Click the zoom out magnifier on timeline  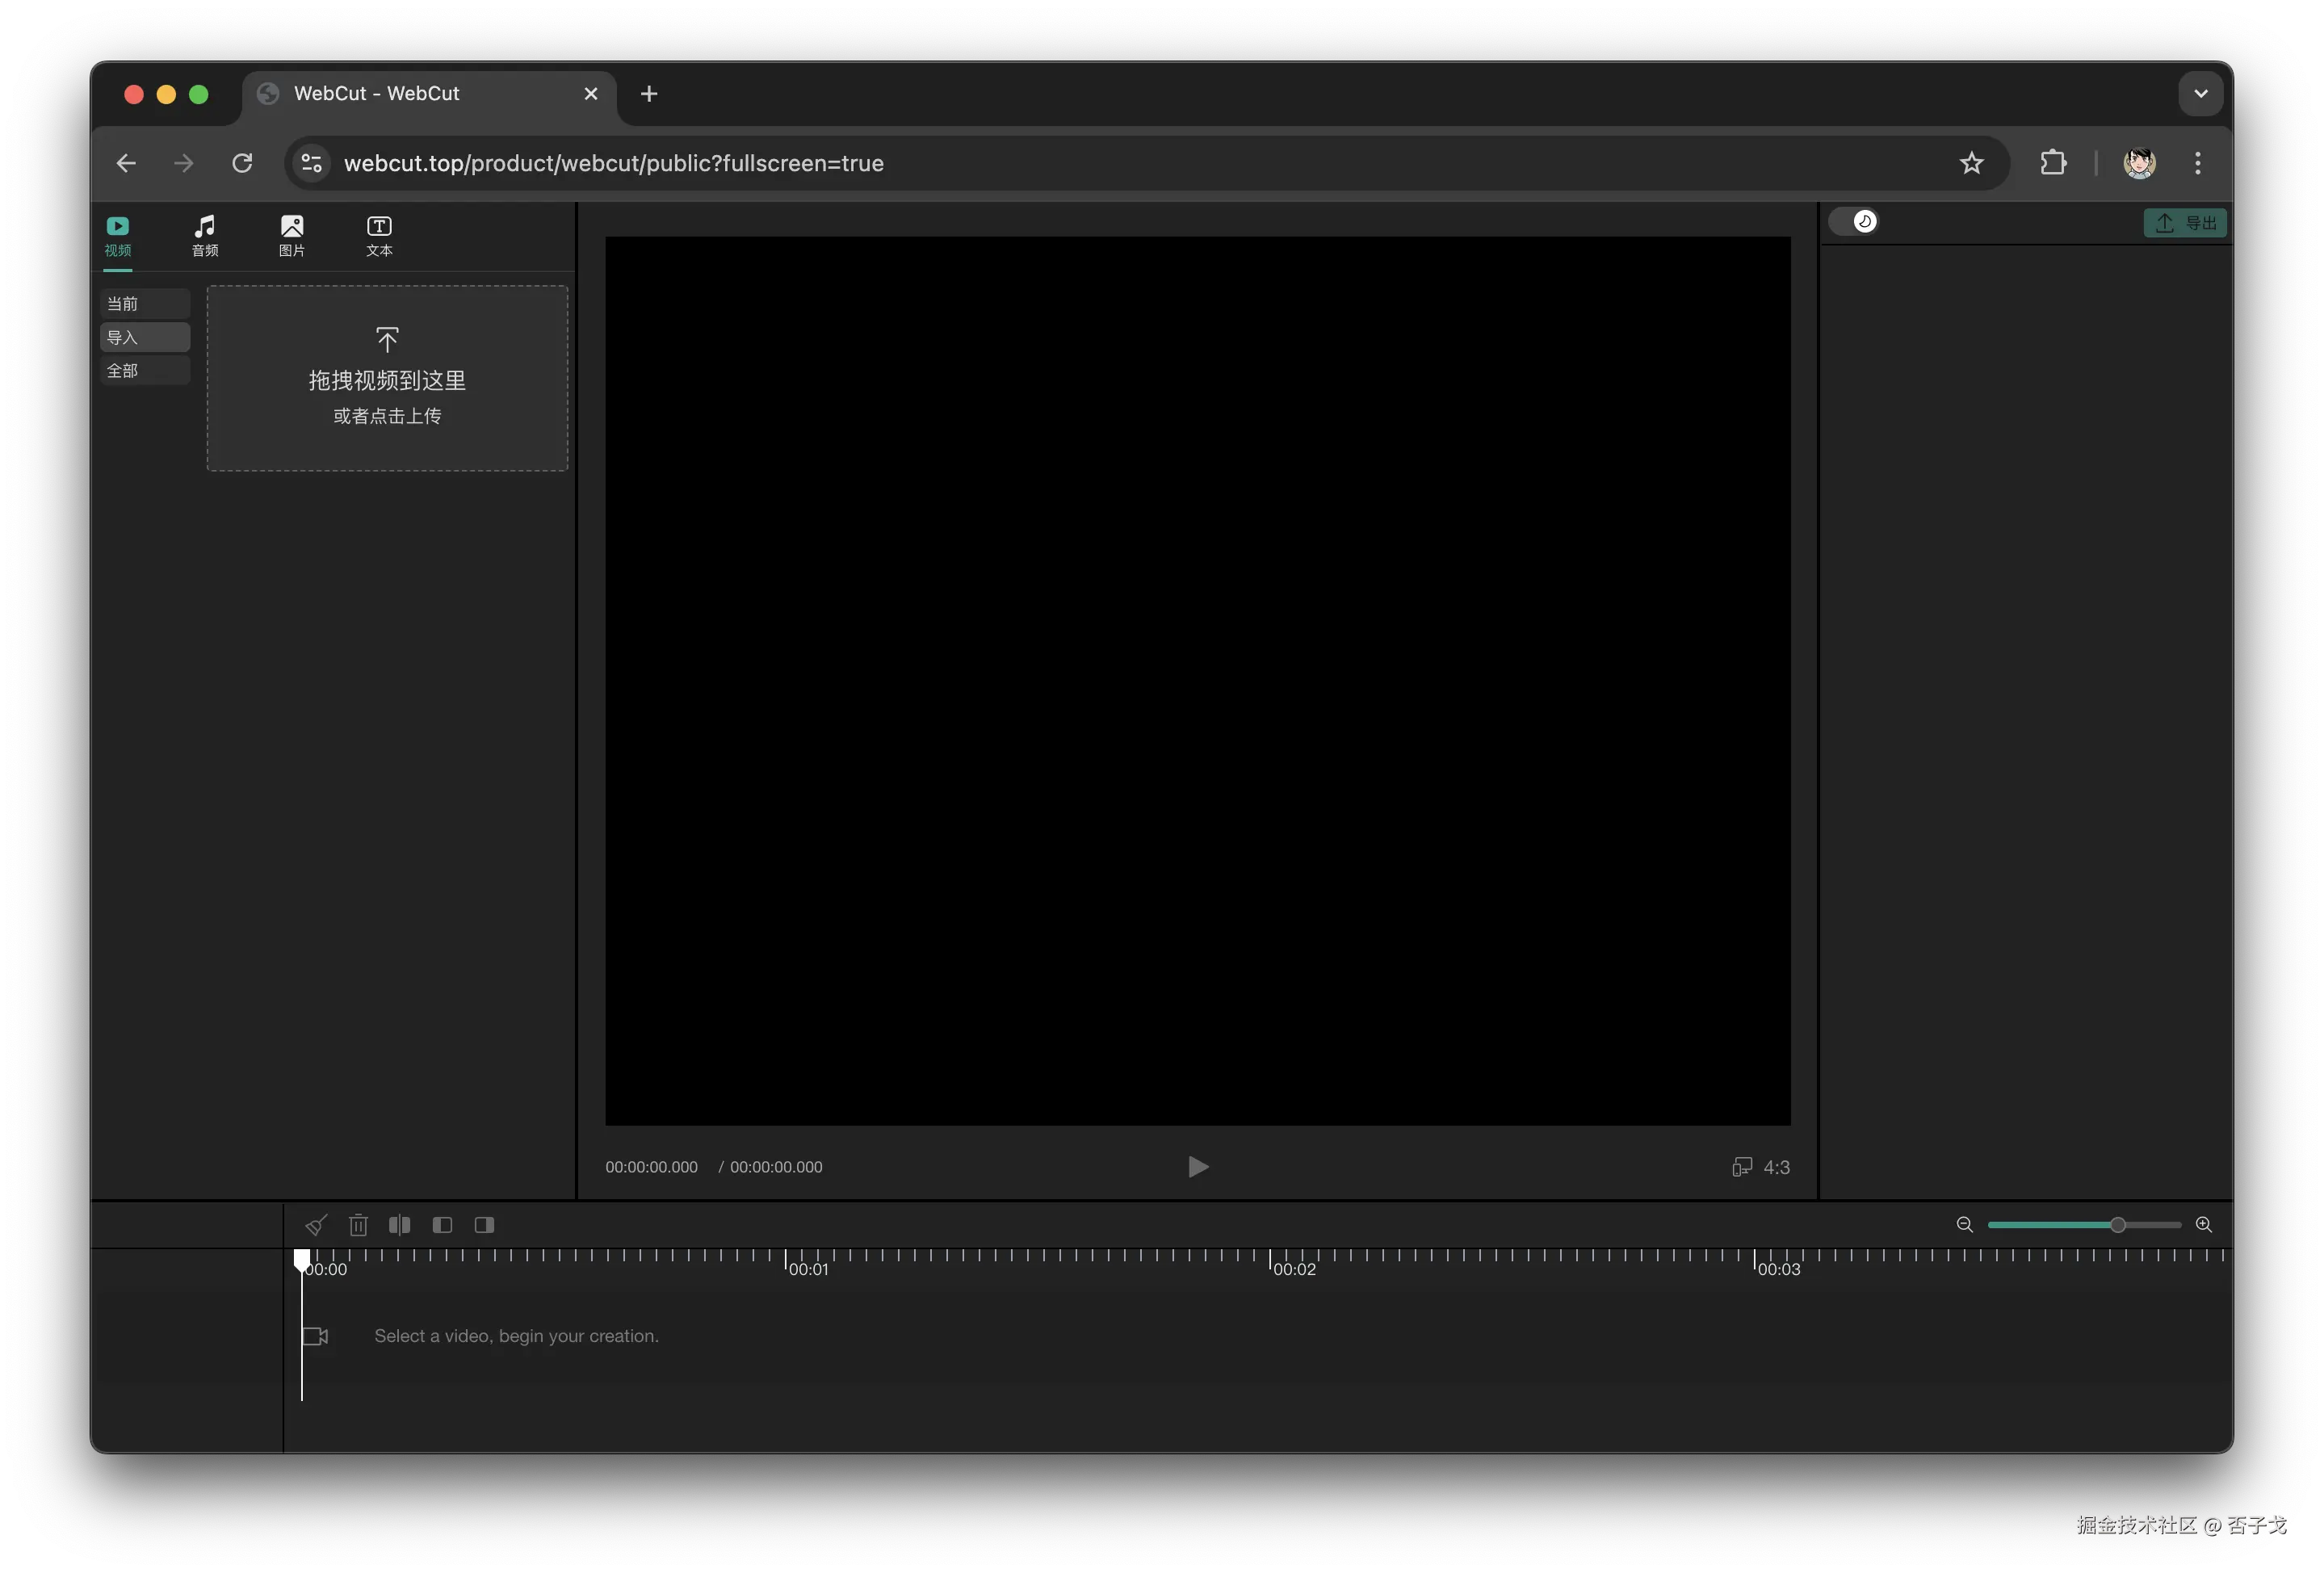tap(1964, 1225)
